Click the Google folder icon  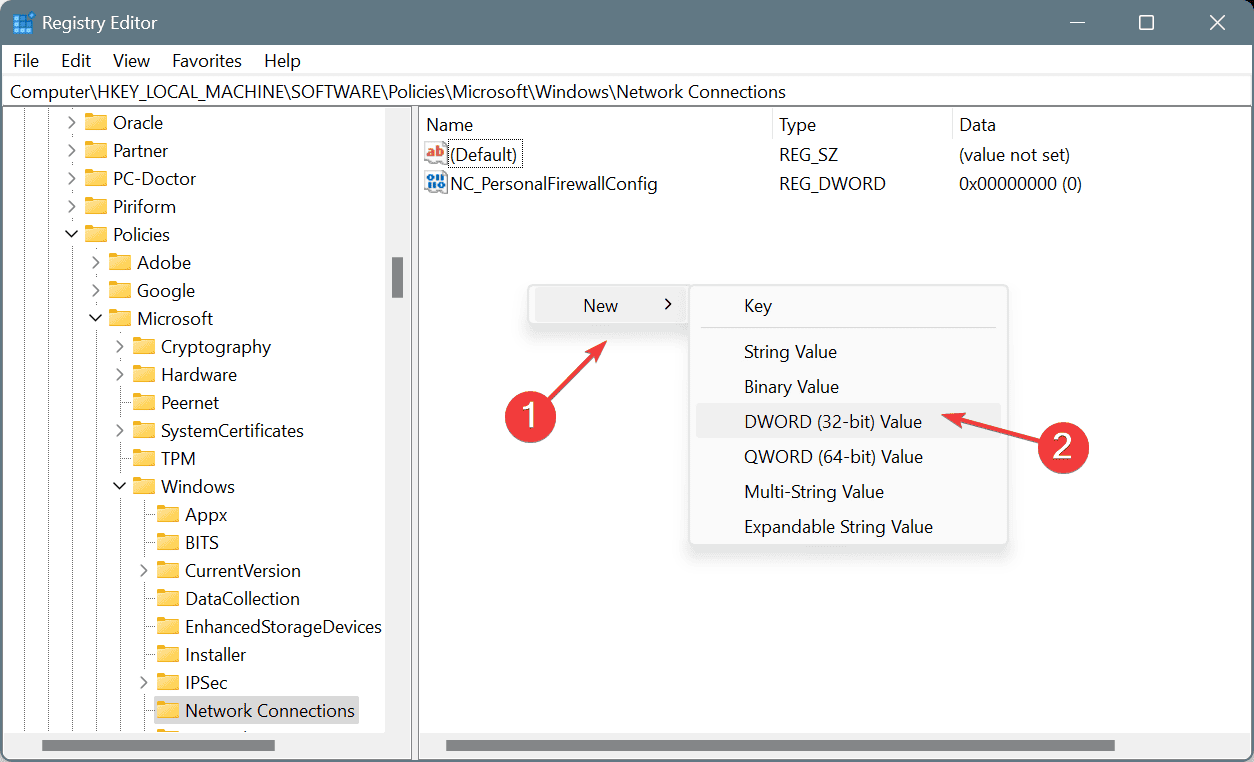[x=120, y=290]
